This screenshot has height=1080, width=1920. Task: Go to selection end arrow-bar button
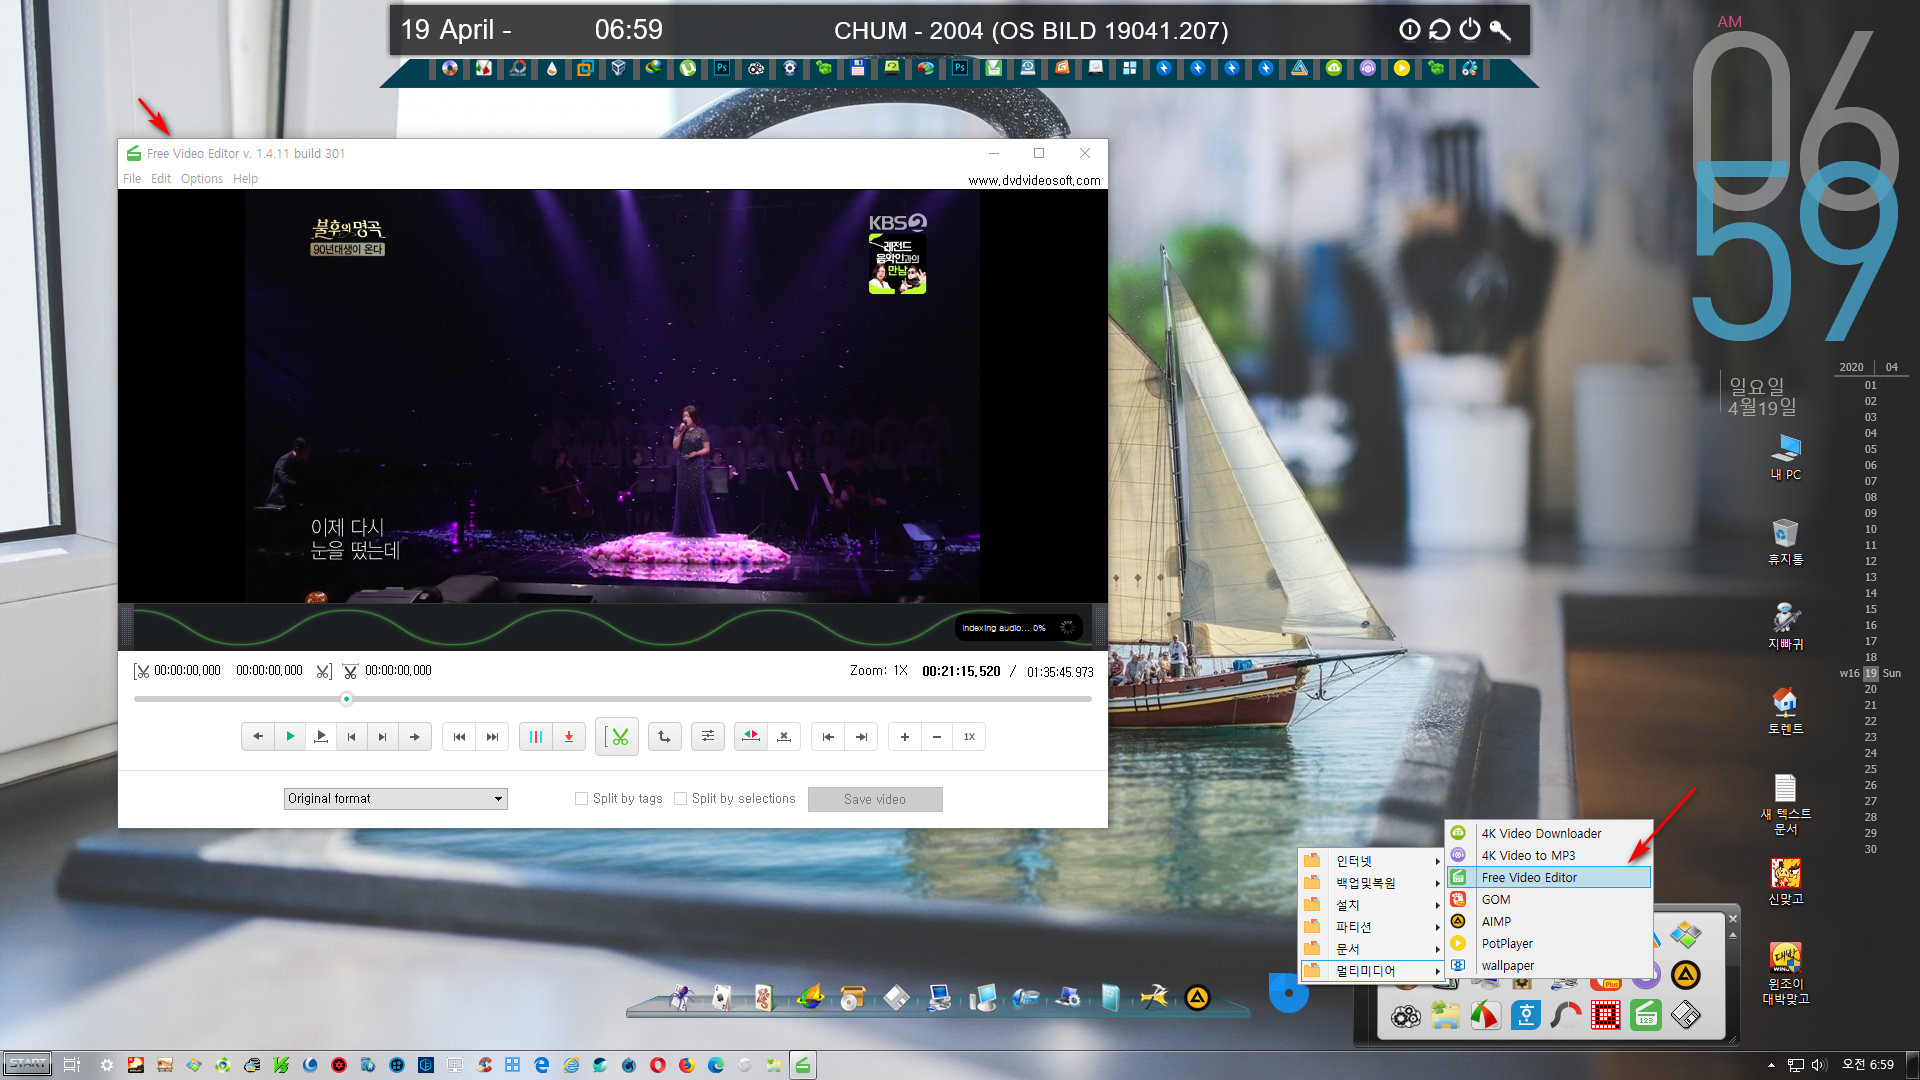click(x=861, y=737)
